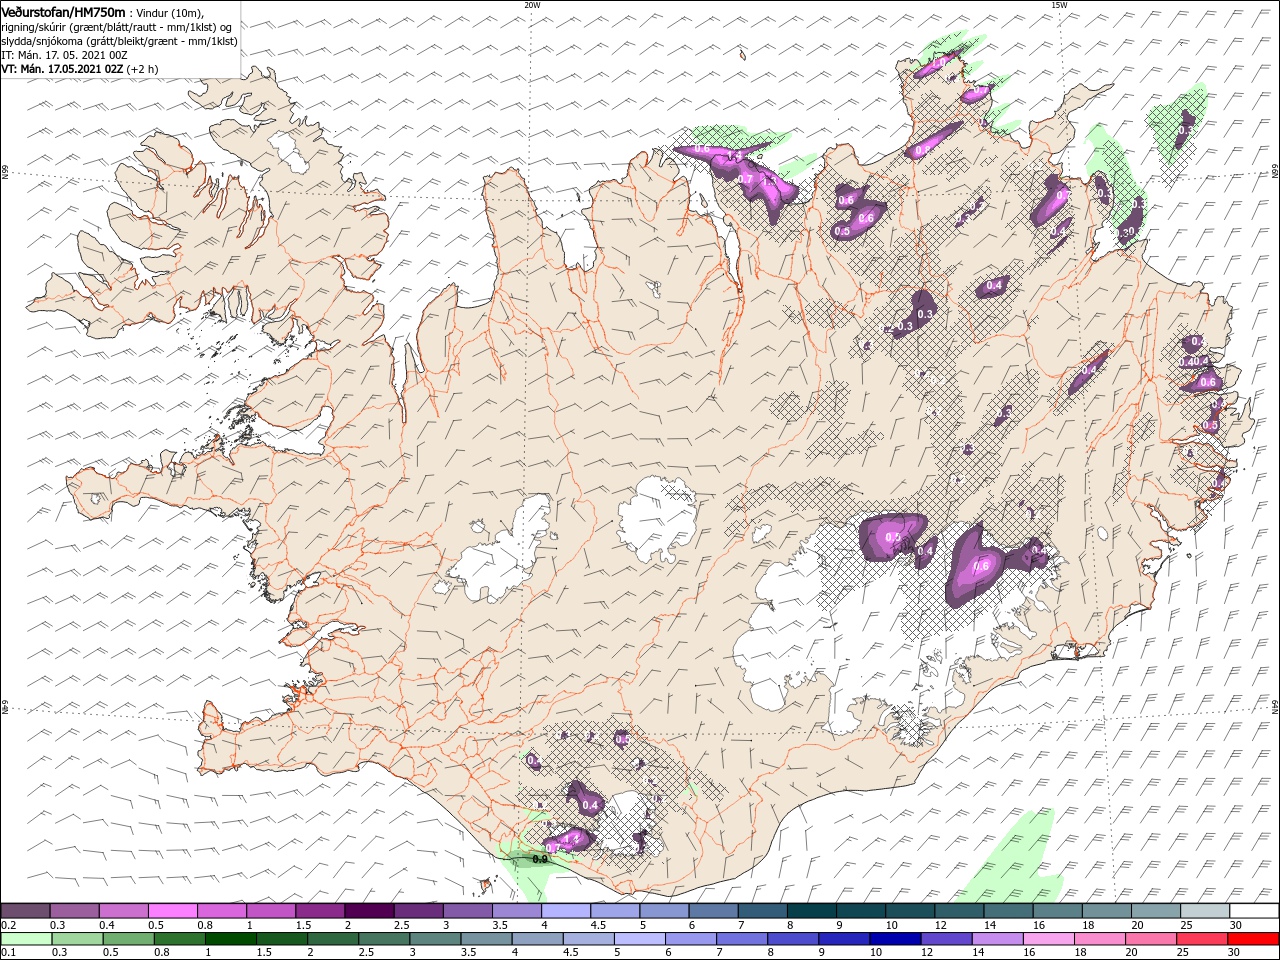Select the palest green 0.1 swatch in the rain legend
1280x960 pixels.
[26, 939]
